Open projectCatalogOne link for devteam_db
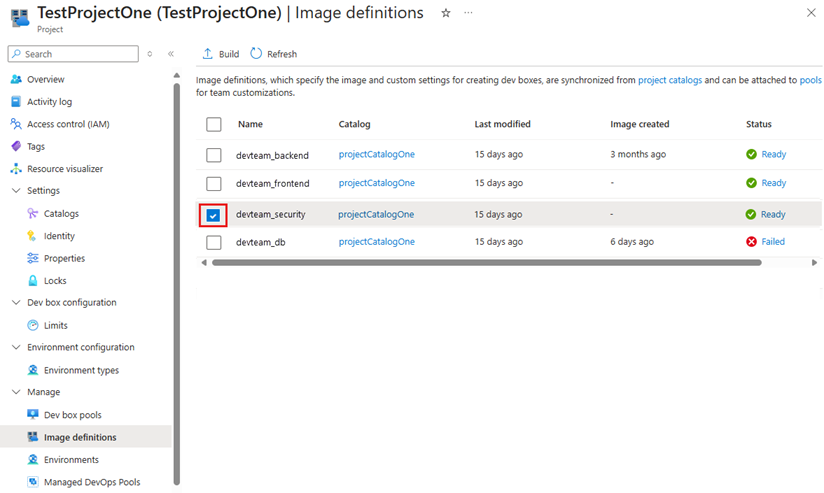Screen dimensions: 824x493 (x=376, y=242)
